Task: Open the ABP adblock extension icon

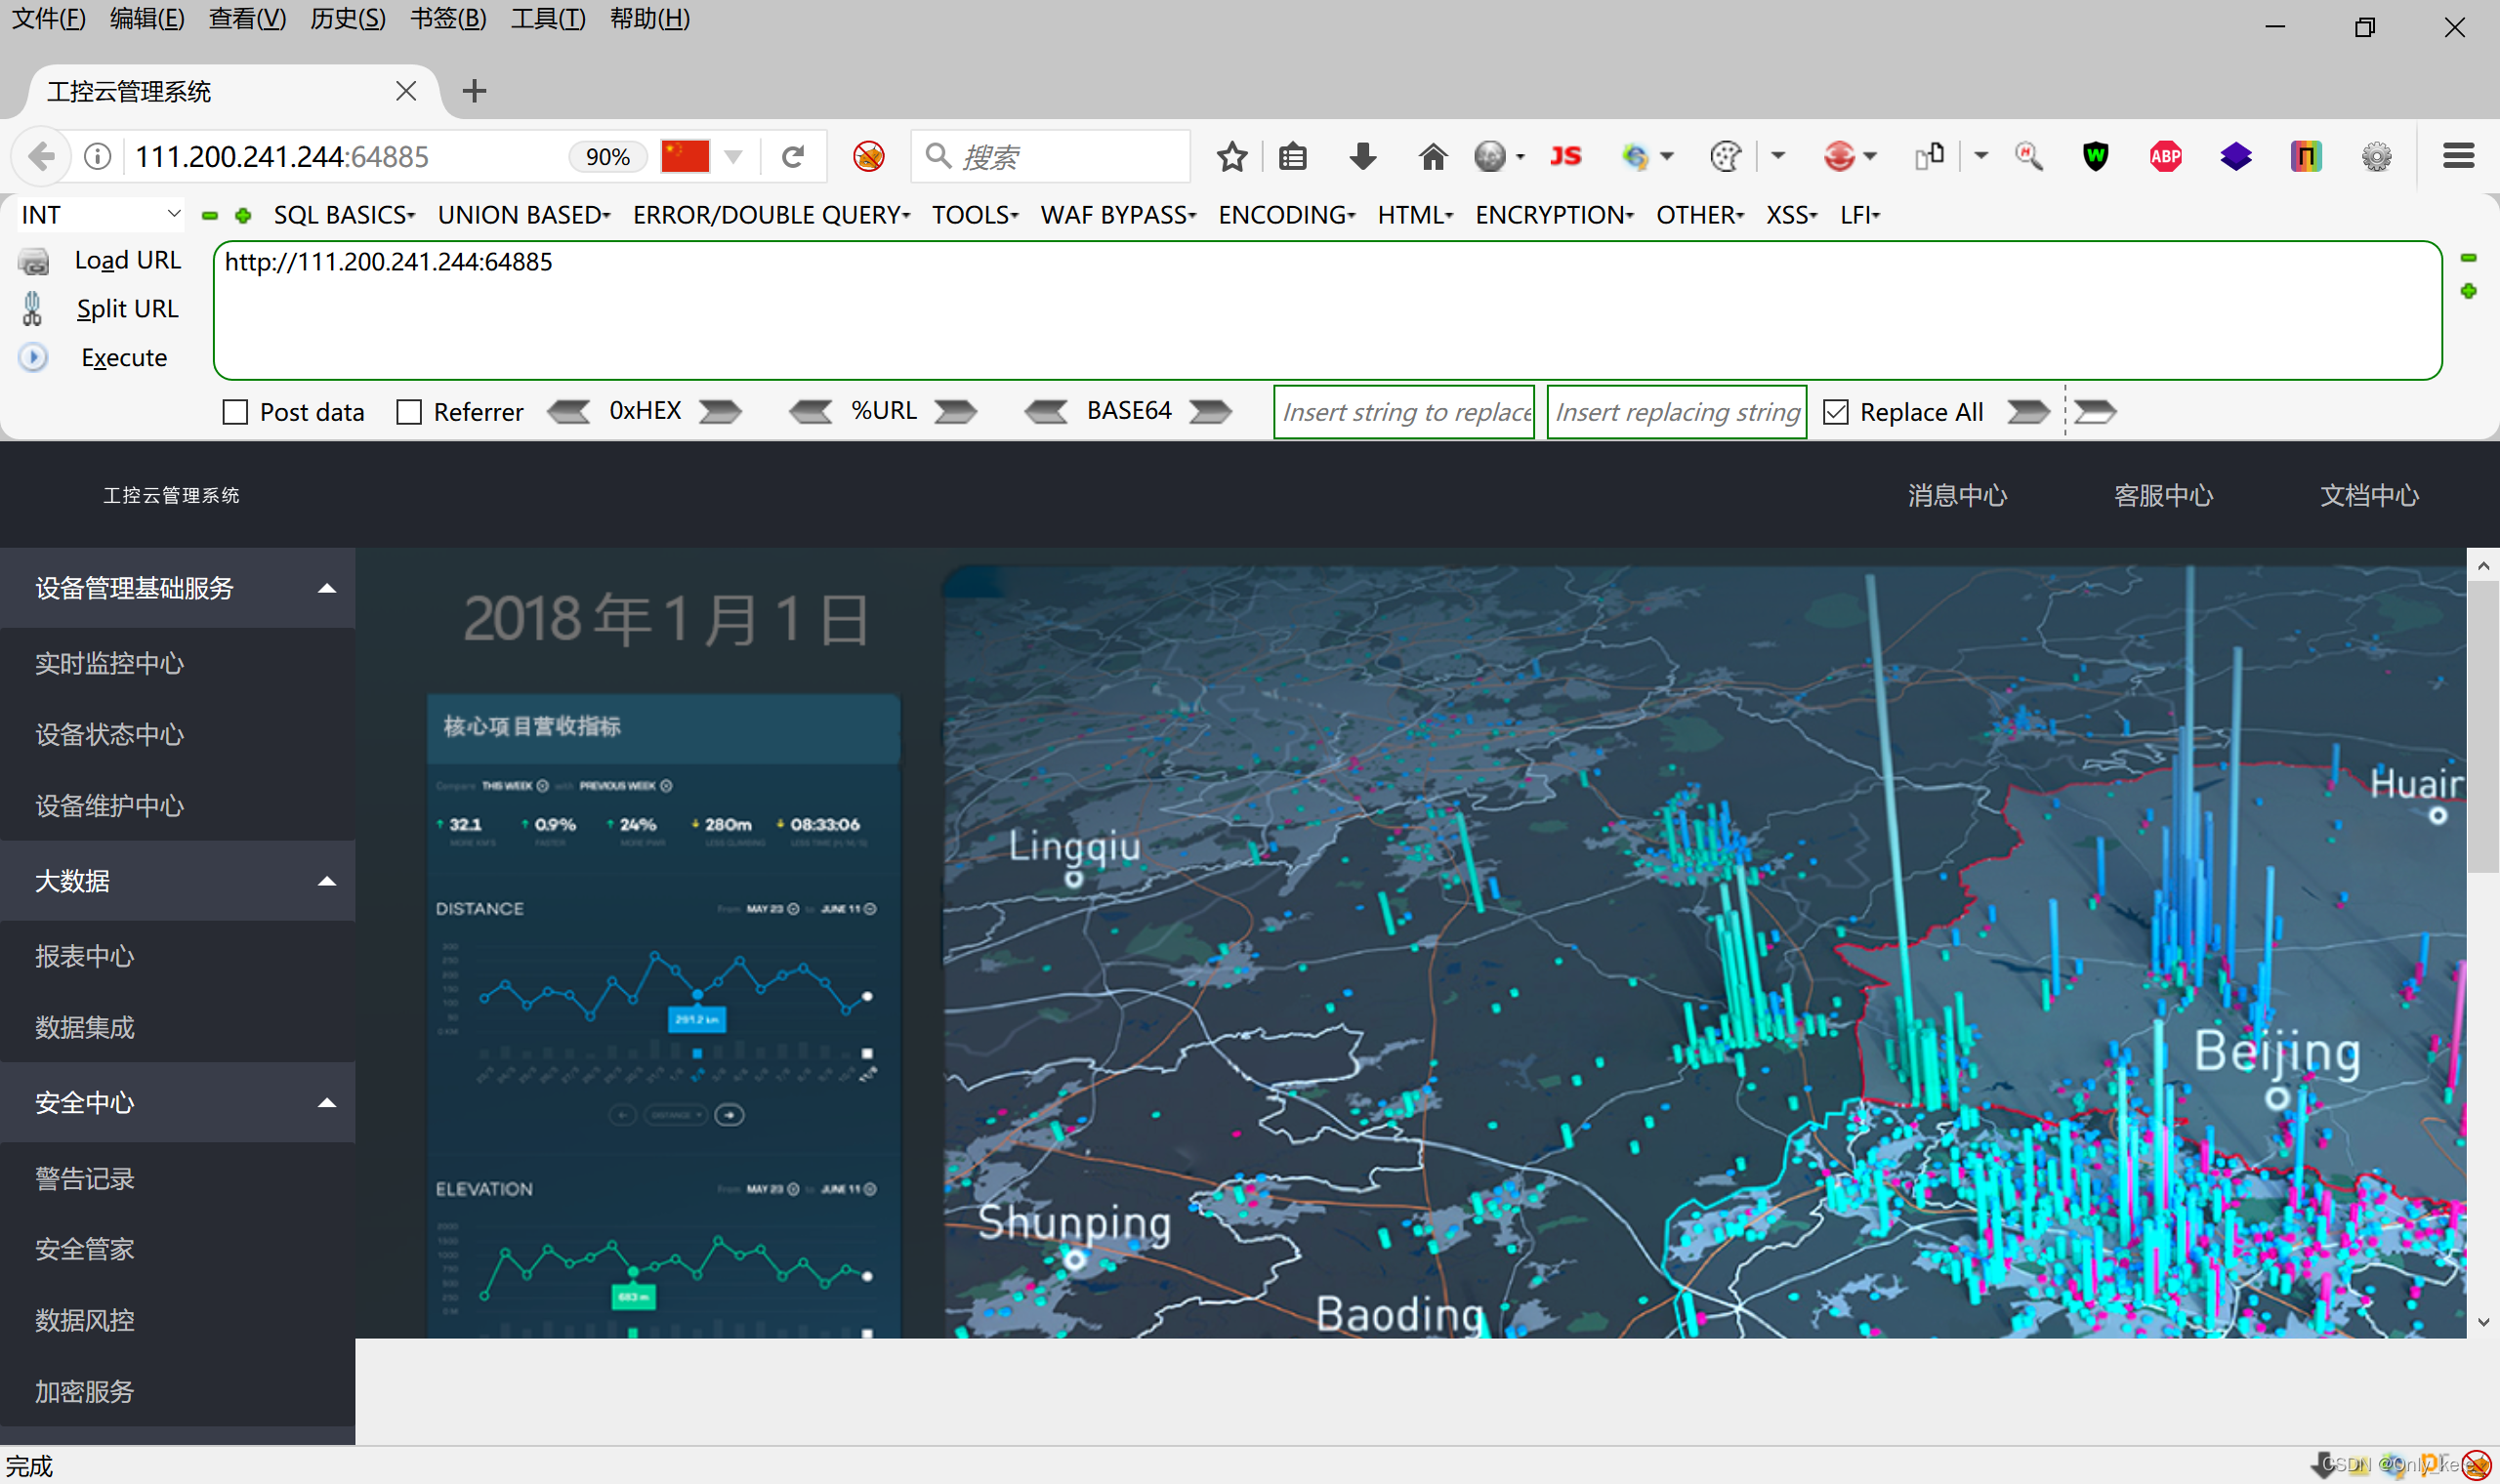Action: tap(2165, 156)
